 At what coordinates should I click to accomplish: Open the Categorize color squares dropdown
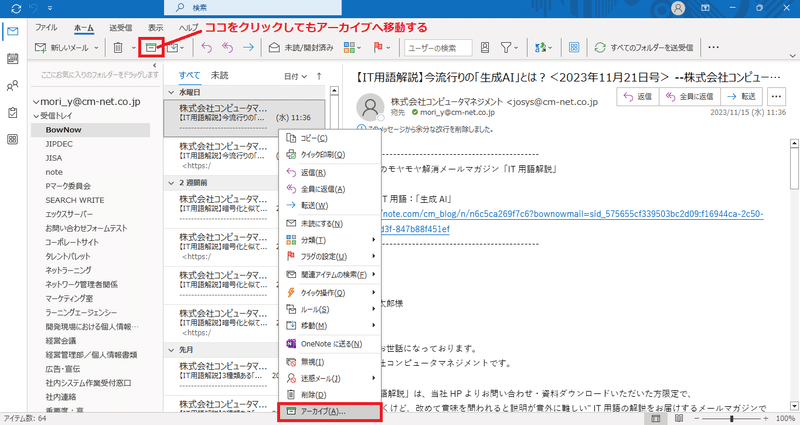pos(352,47)
